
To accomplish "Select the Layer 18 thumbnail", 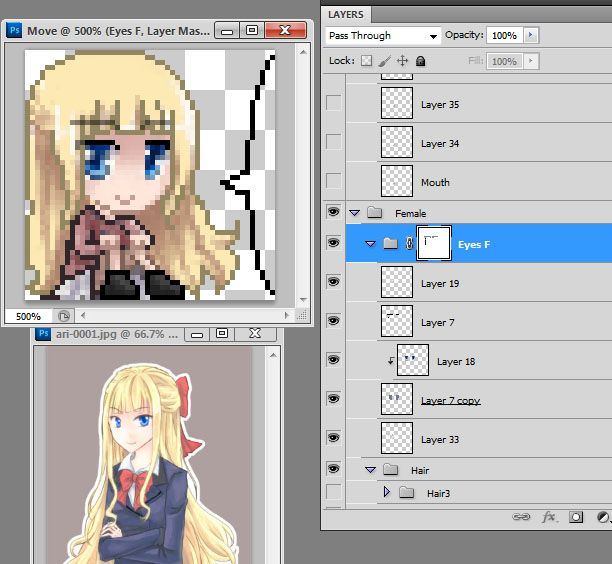I will pyautogui.click(x=413, y=359).
